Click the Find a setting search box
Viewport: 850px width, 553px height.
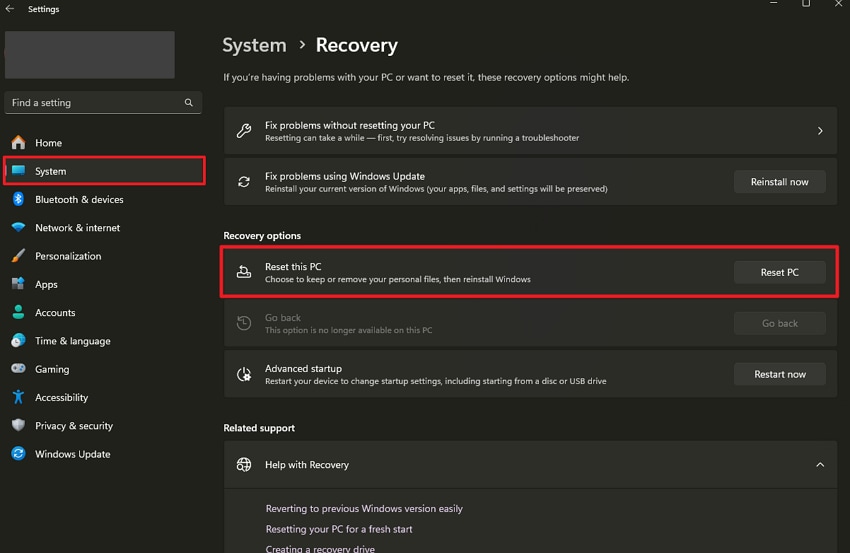coord(103,102)
